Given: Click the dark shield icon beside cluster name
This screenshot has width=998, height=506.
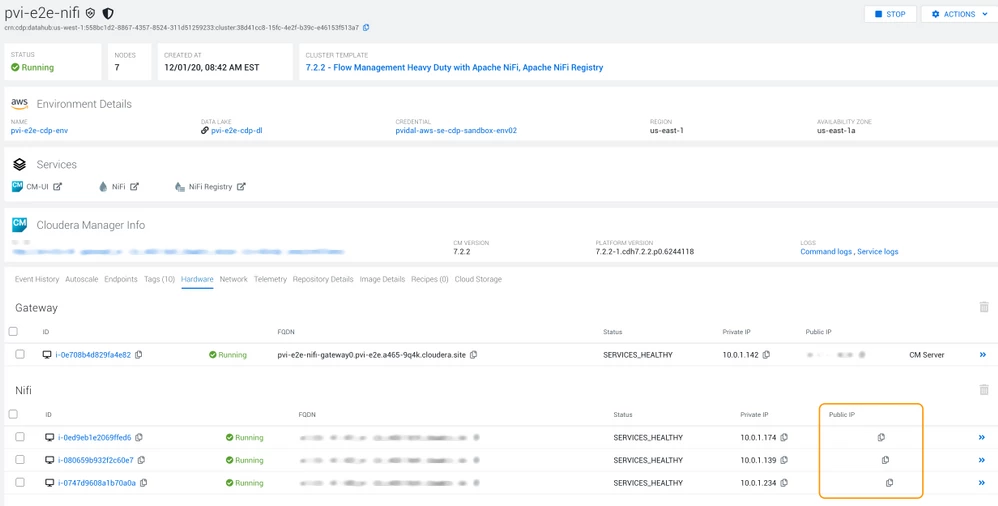Looking at the screenshot, I should point(108,13).
